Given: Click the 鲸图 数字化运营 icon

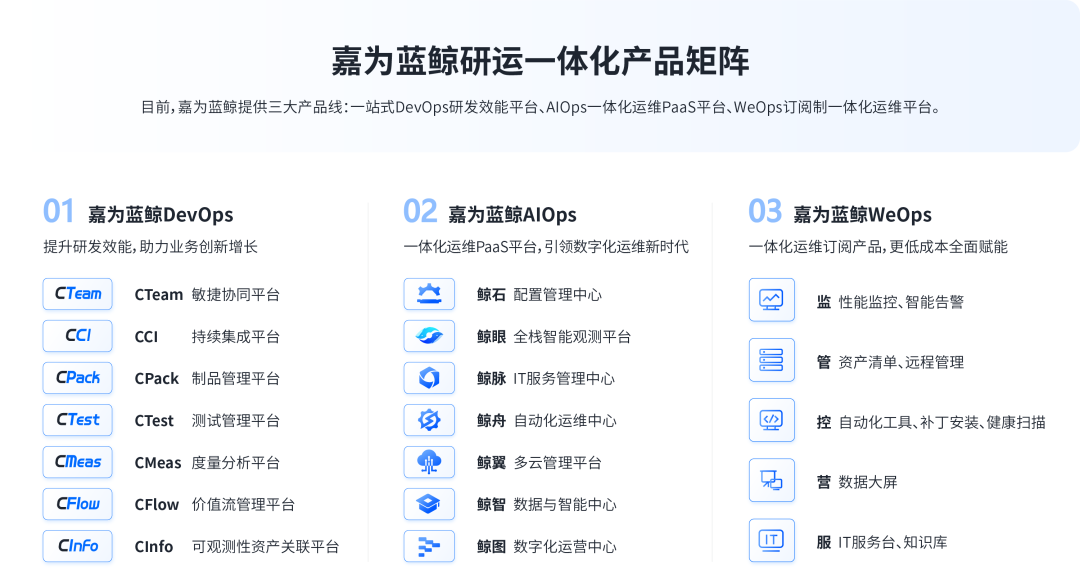Looking at the screenshot, I should pos(429,546).
